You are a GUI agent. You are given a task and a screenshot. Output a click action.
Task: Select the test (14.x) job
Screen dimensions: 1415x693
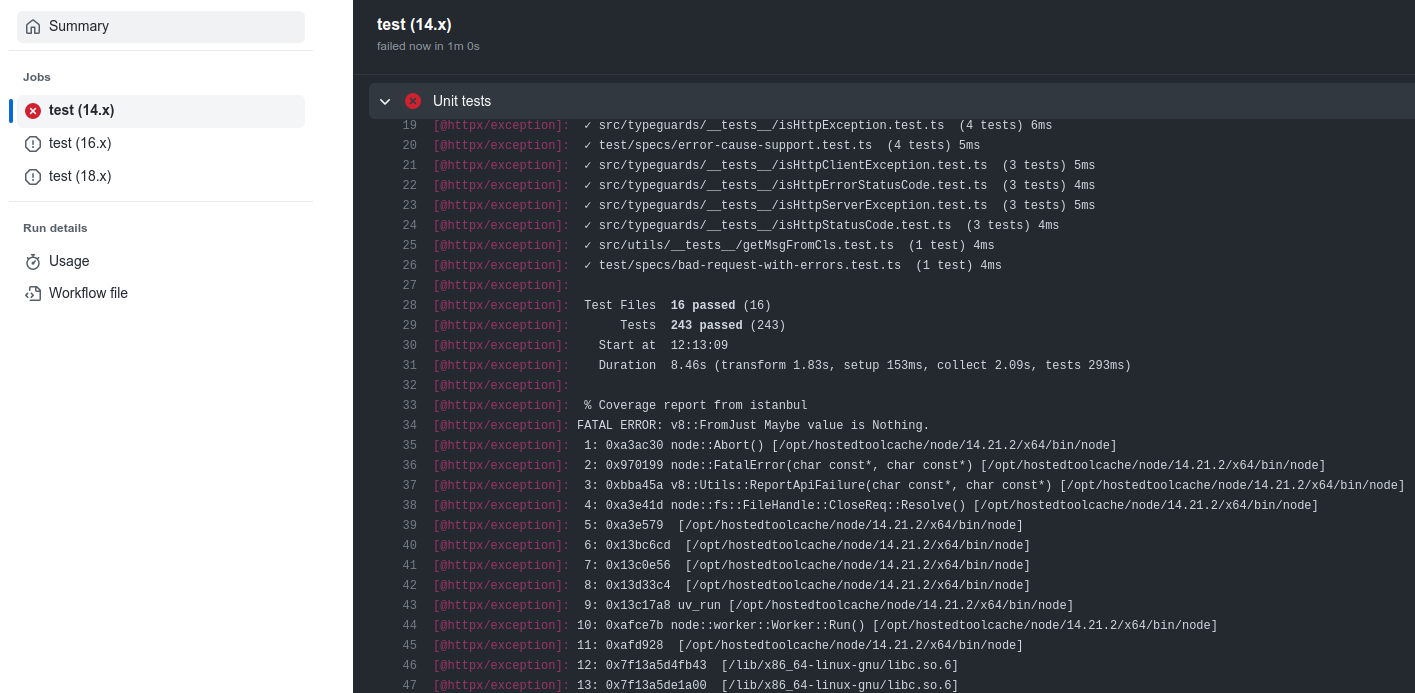coord(81,110)
